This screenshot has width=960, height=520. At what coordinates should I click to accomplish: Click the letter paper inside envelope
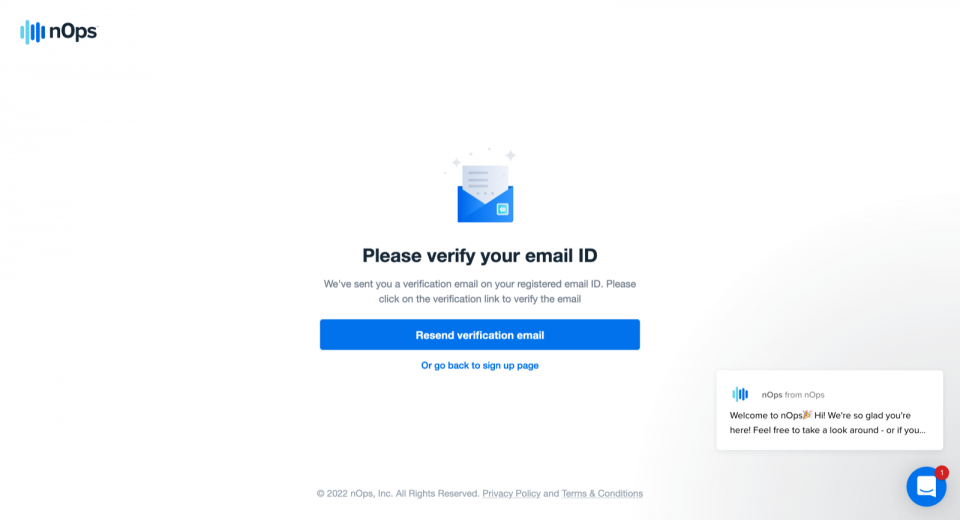click(485, 182)
